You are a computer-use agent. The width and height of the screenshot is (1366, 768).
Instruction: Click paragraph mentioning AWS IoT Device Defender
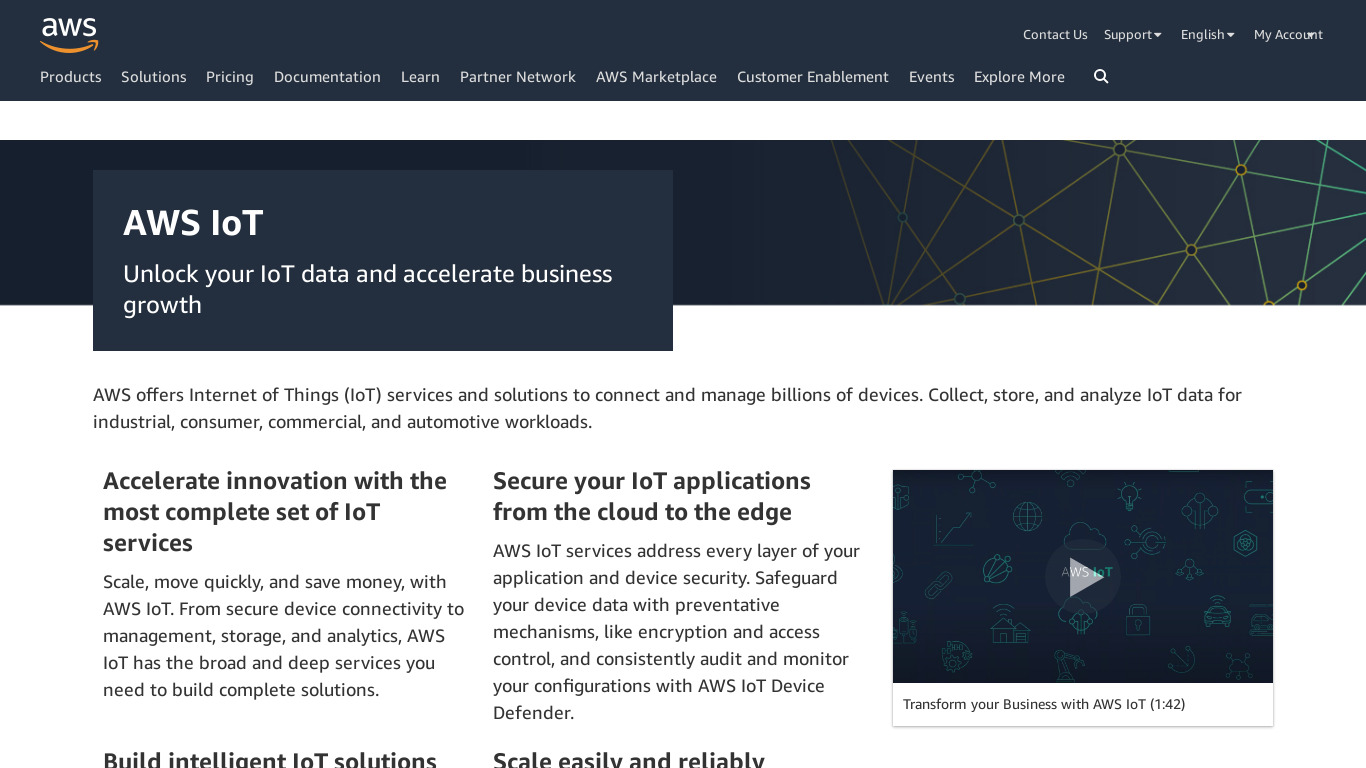[677, 632]
